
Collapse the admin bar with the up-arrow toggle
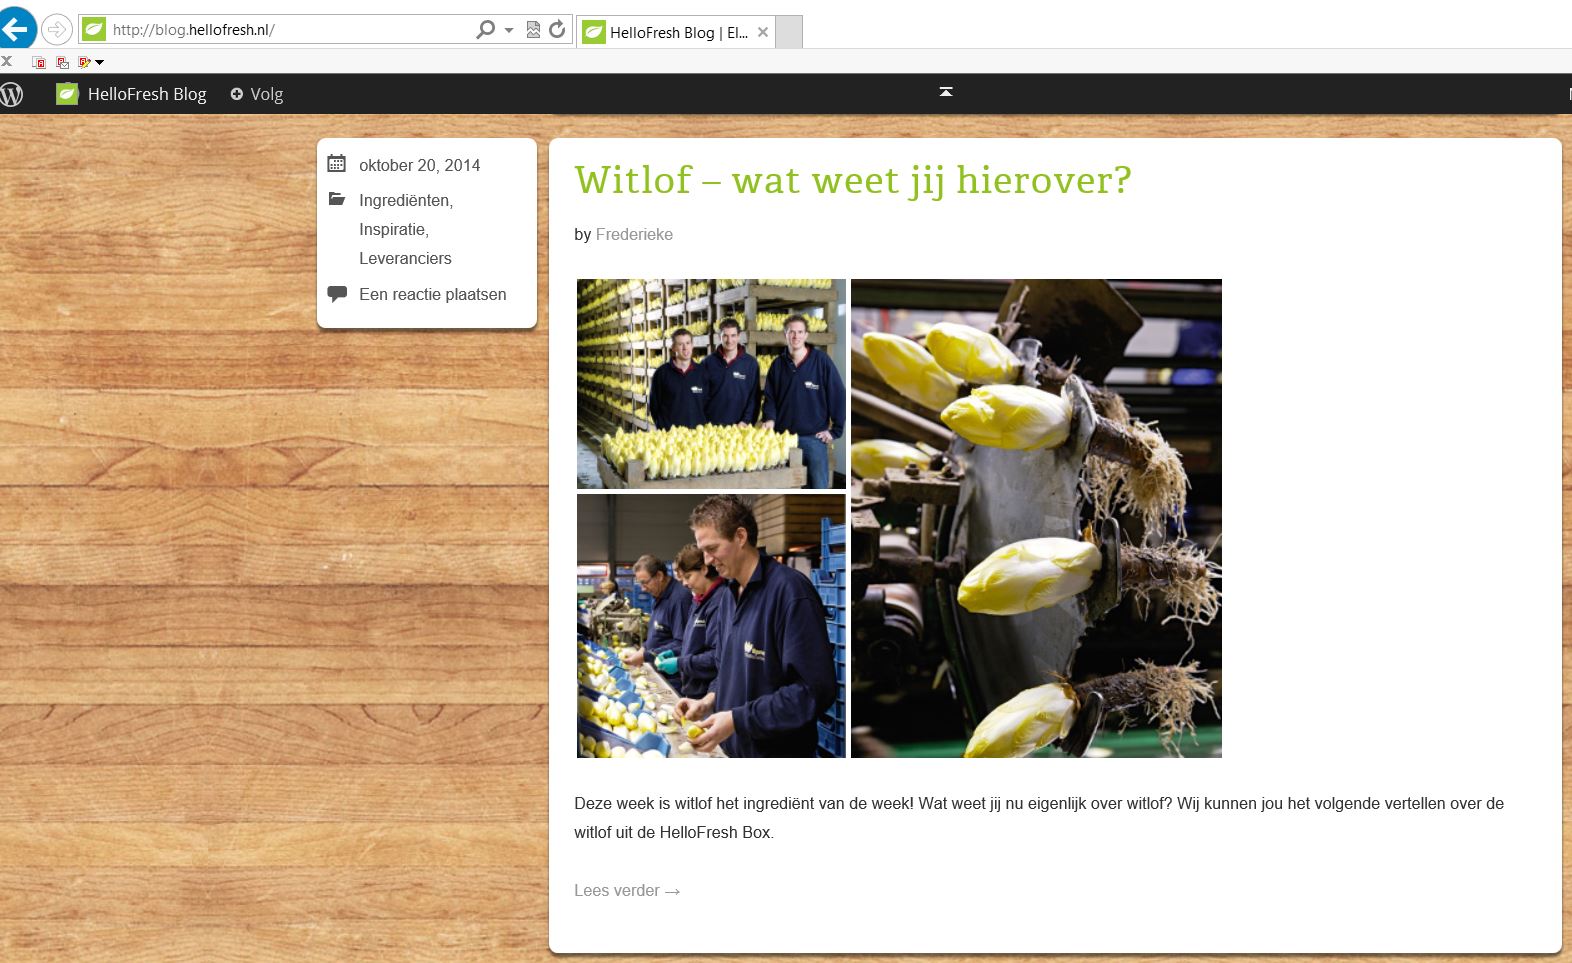946,92
